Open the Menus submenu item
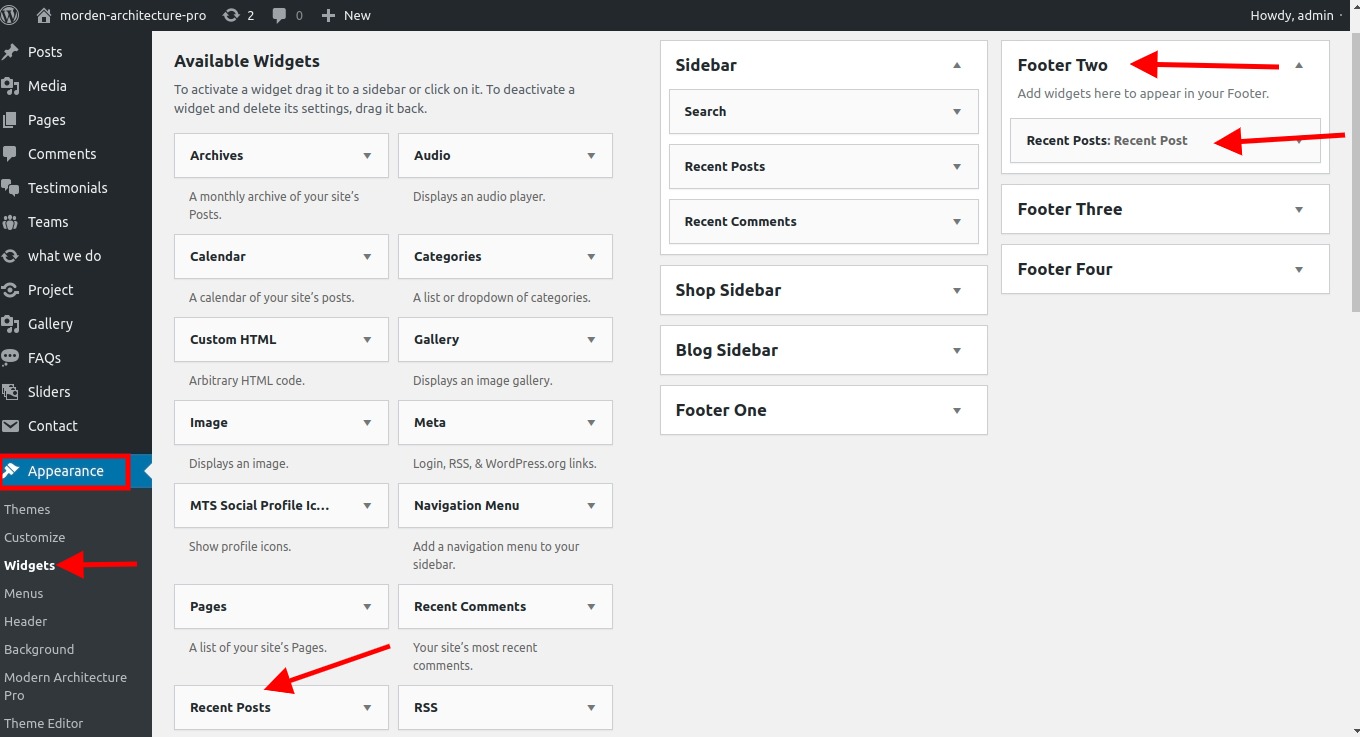 coord(24,593)
